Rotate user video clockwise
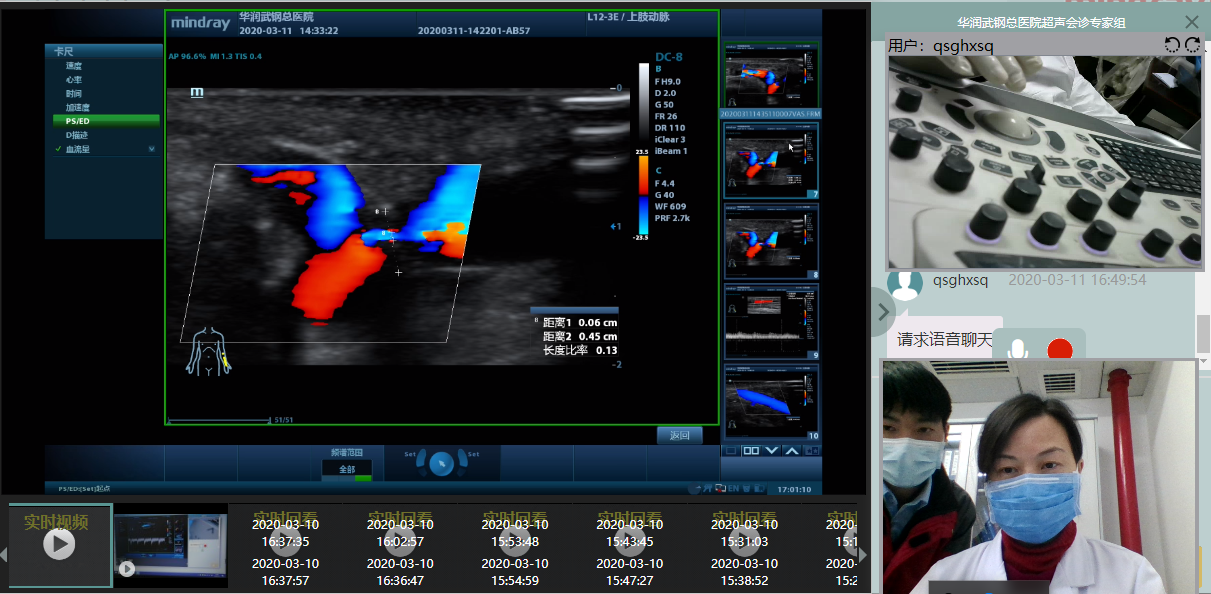1211x594 pixels. pos(1192,44)
